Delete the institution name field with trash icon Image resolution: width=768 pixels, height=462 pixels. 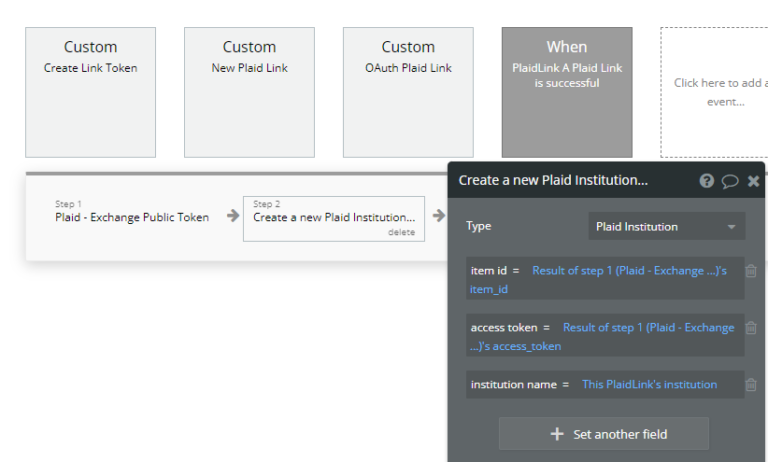coord(751,385)
